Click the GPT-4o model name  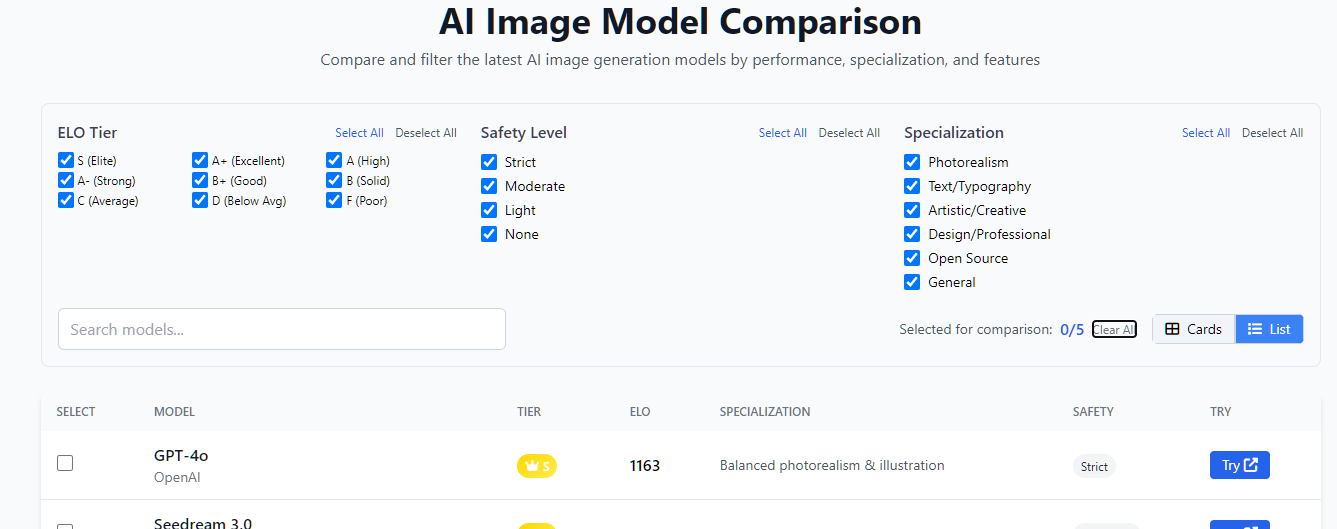pos(181,456)
